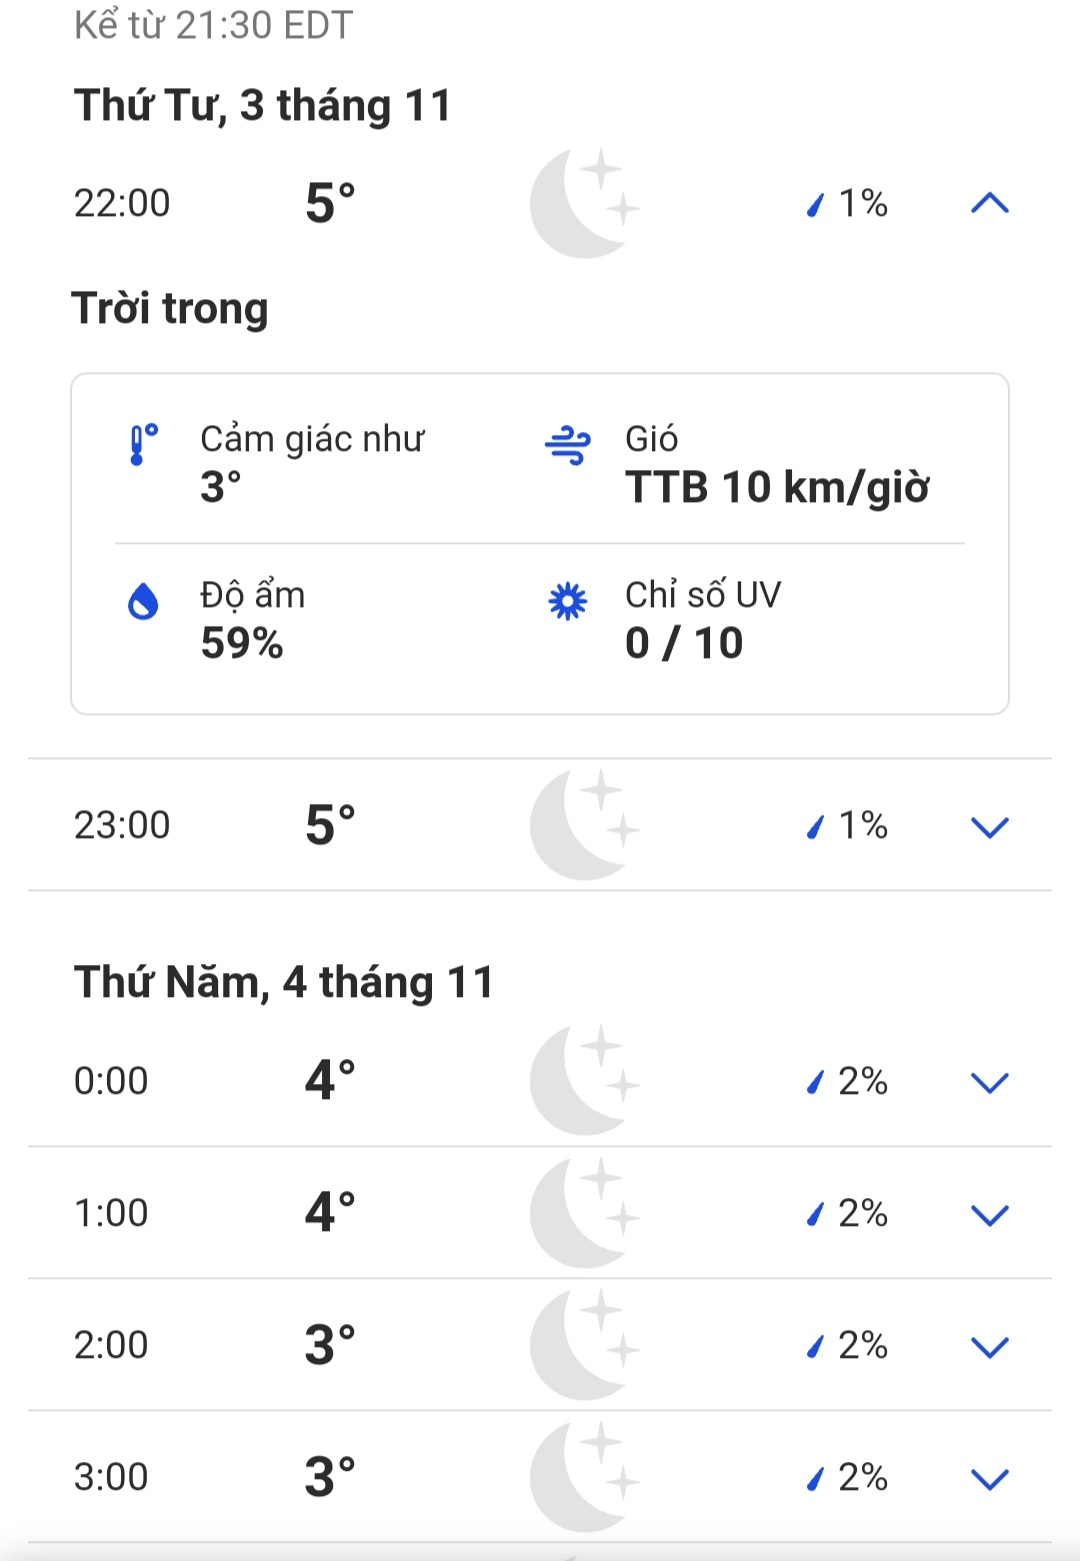Click the UV index sun icon
The image size is (1080, 1561).
pyautogui.click(x=567, y=601)
